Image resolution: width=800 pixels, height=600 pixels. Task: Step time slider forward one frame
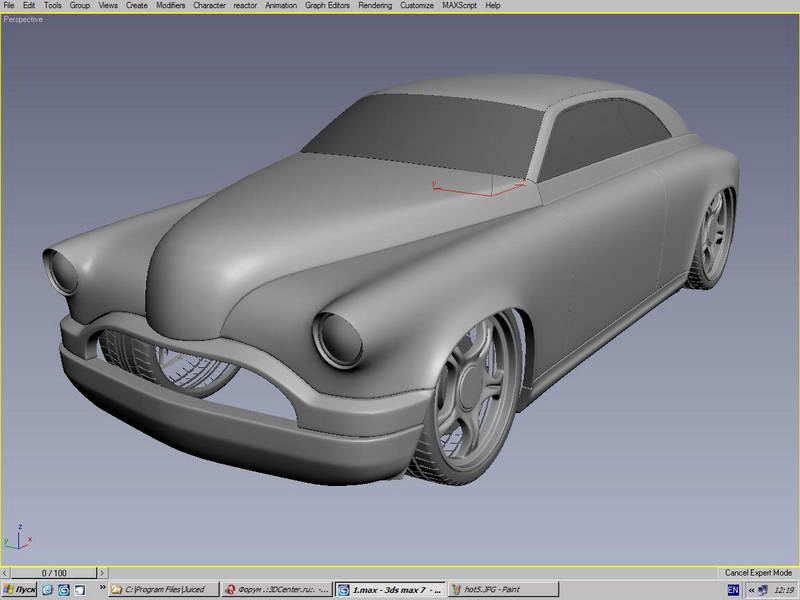[x=102, y=573]
